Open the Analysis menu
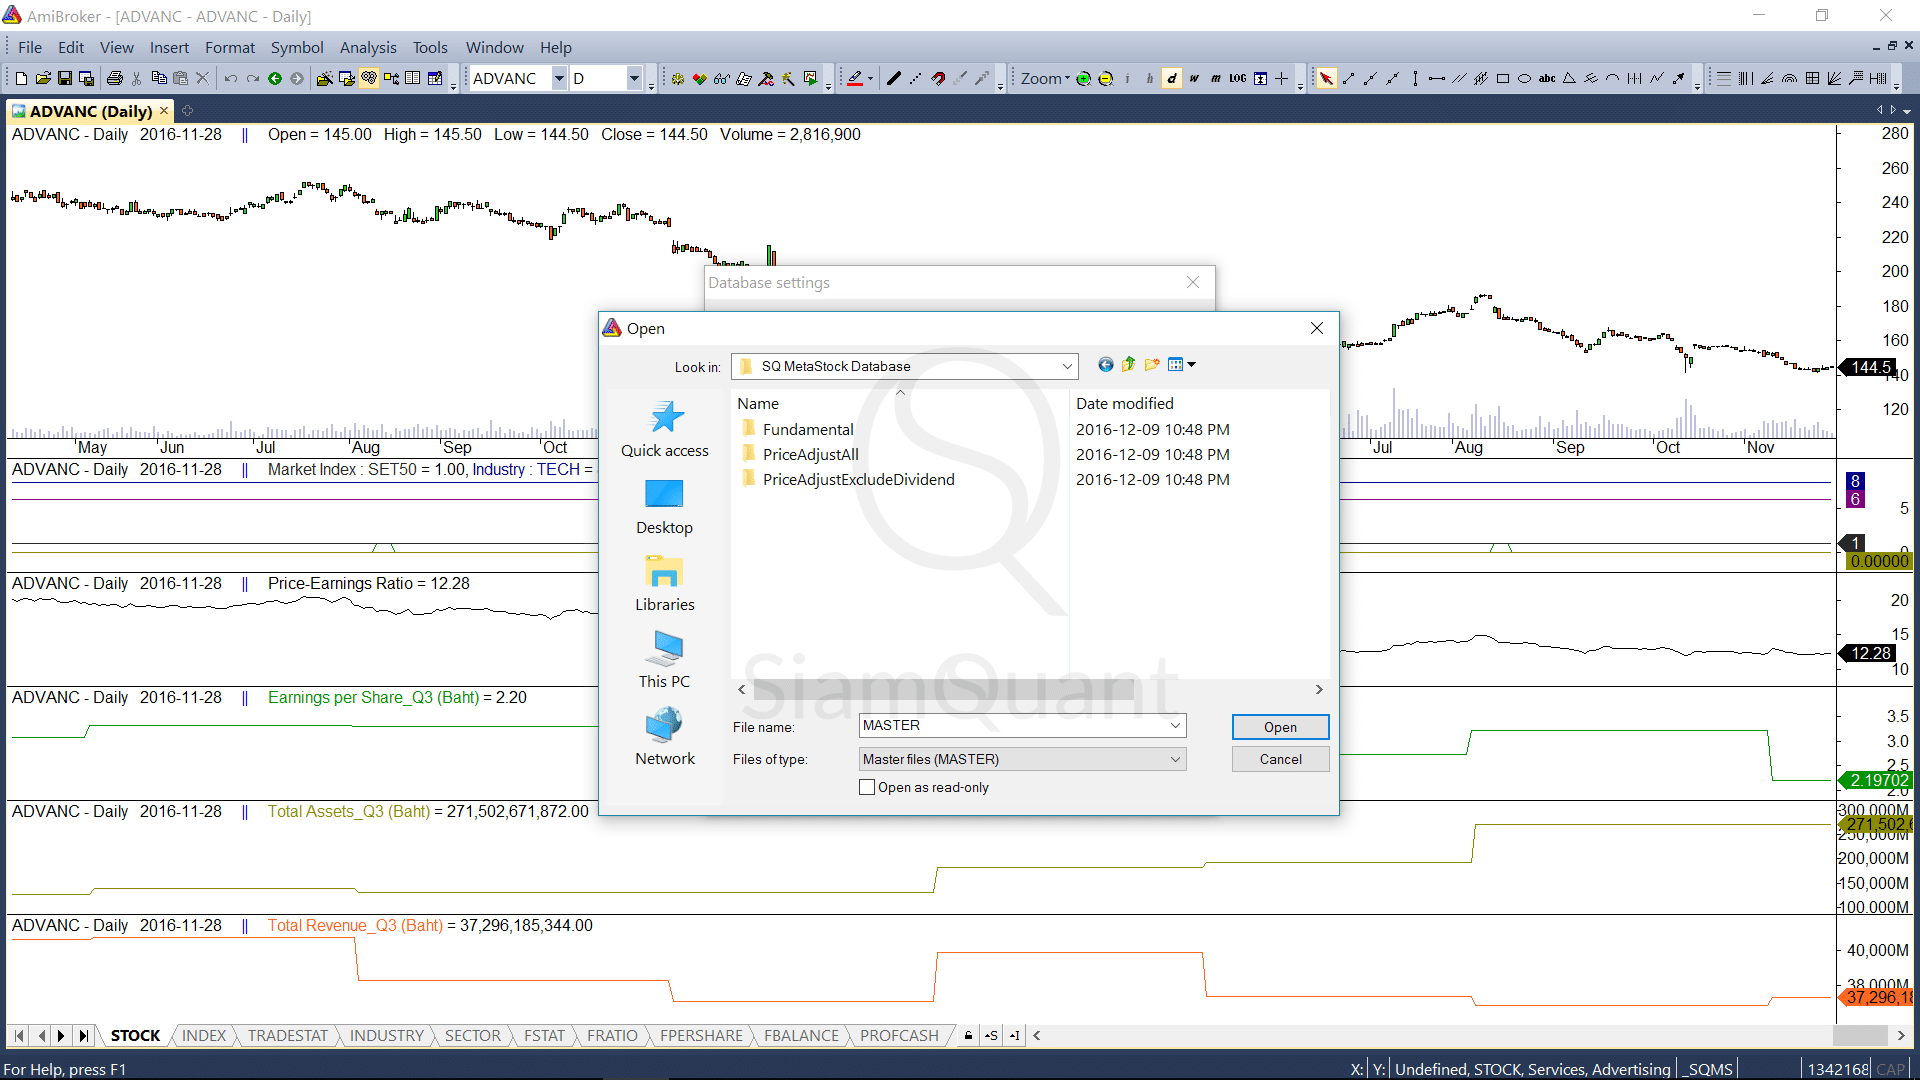This screenshot has height=1080, width=1920. point(367,47)
